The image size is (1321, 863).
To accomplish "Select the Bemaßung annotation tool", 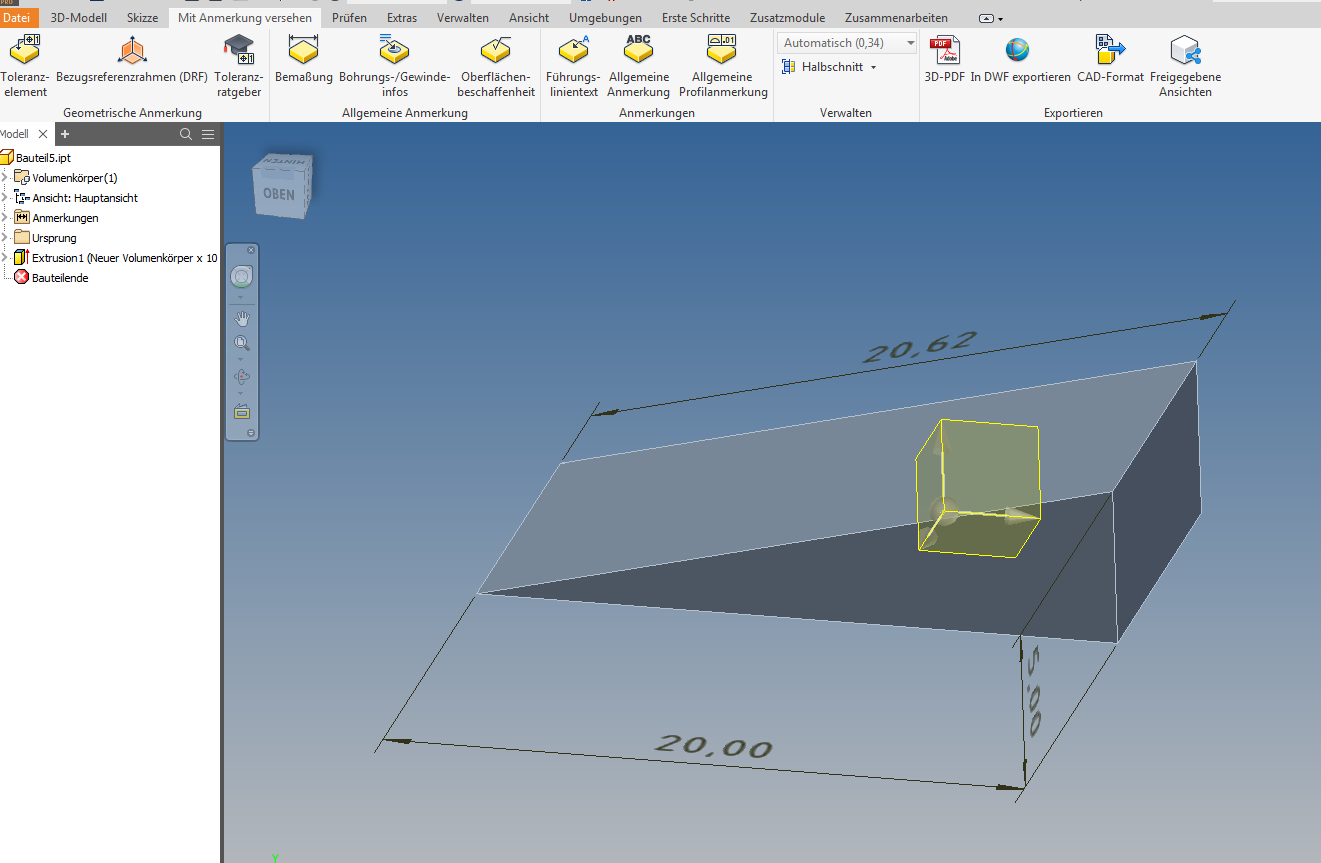I will tap(303, 60).
